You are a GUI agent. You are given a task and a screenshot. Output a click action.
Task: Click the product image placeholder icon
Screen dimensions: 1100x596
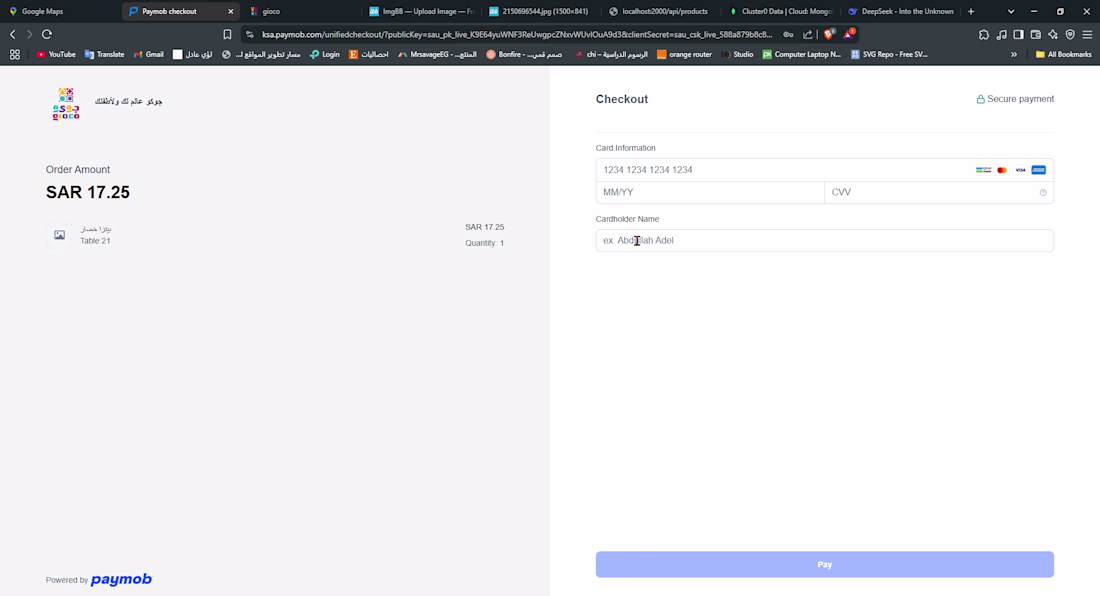point(60,235)
